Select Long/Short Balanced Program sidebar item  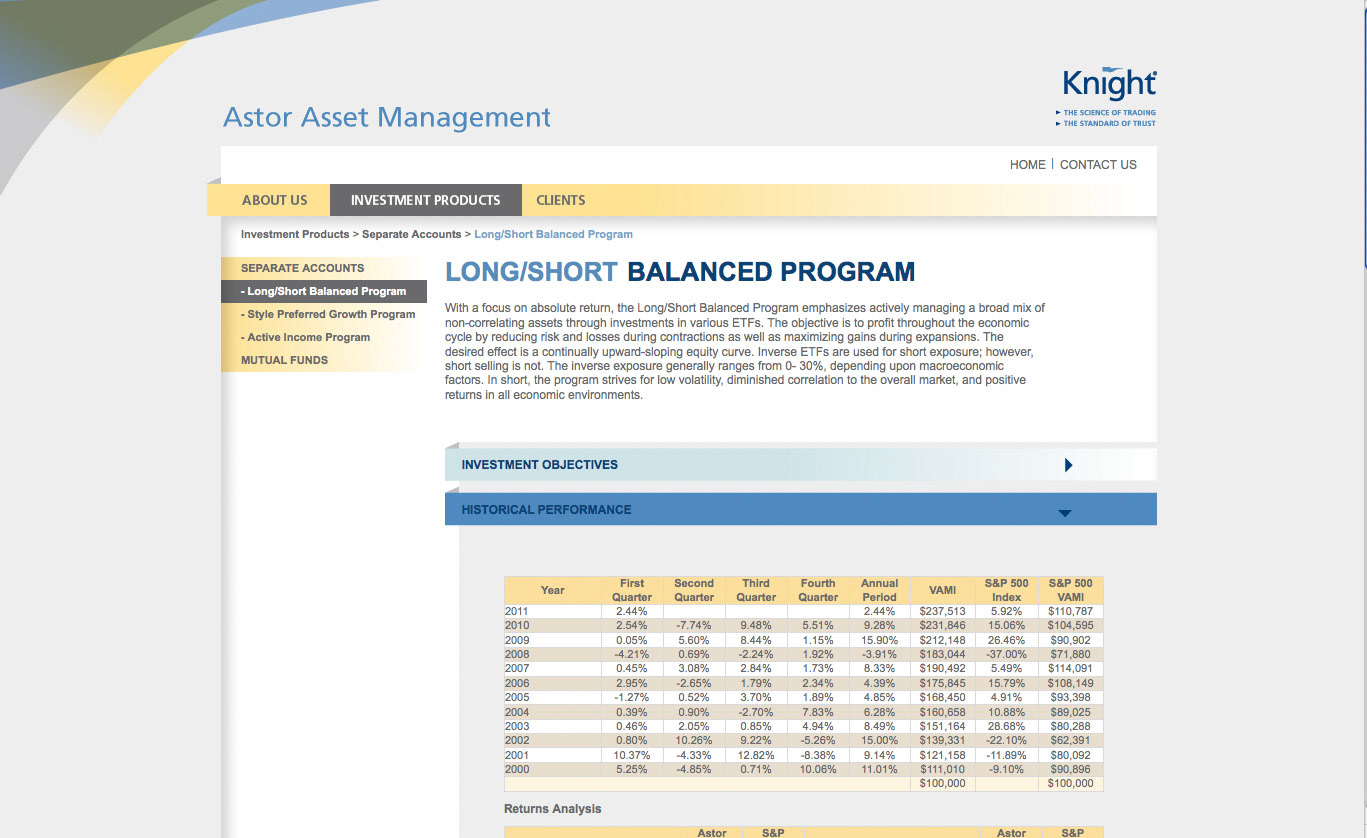(326, 292)
